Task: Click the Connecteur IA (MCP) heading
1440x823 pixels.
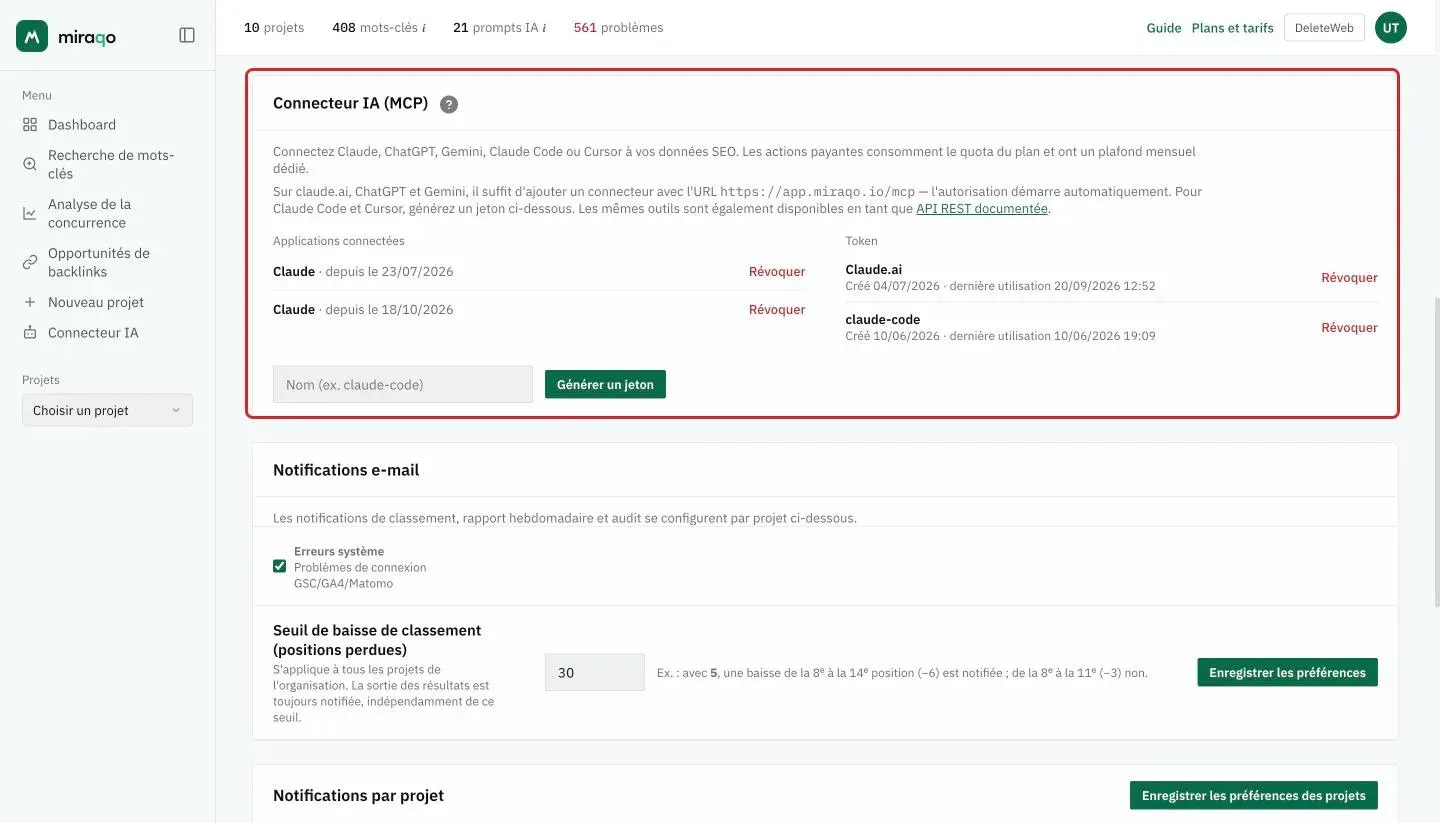Action: [350, 103]
